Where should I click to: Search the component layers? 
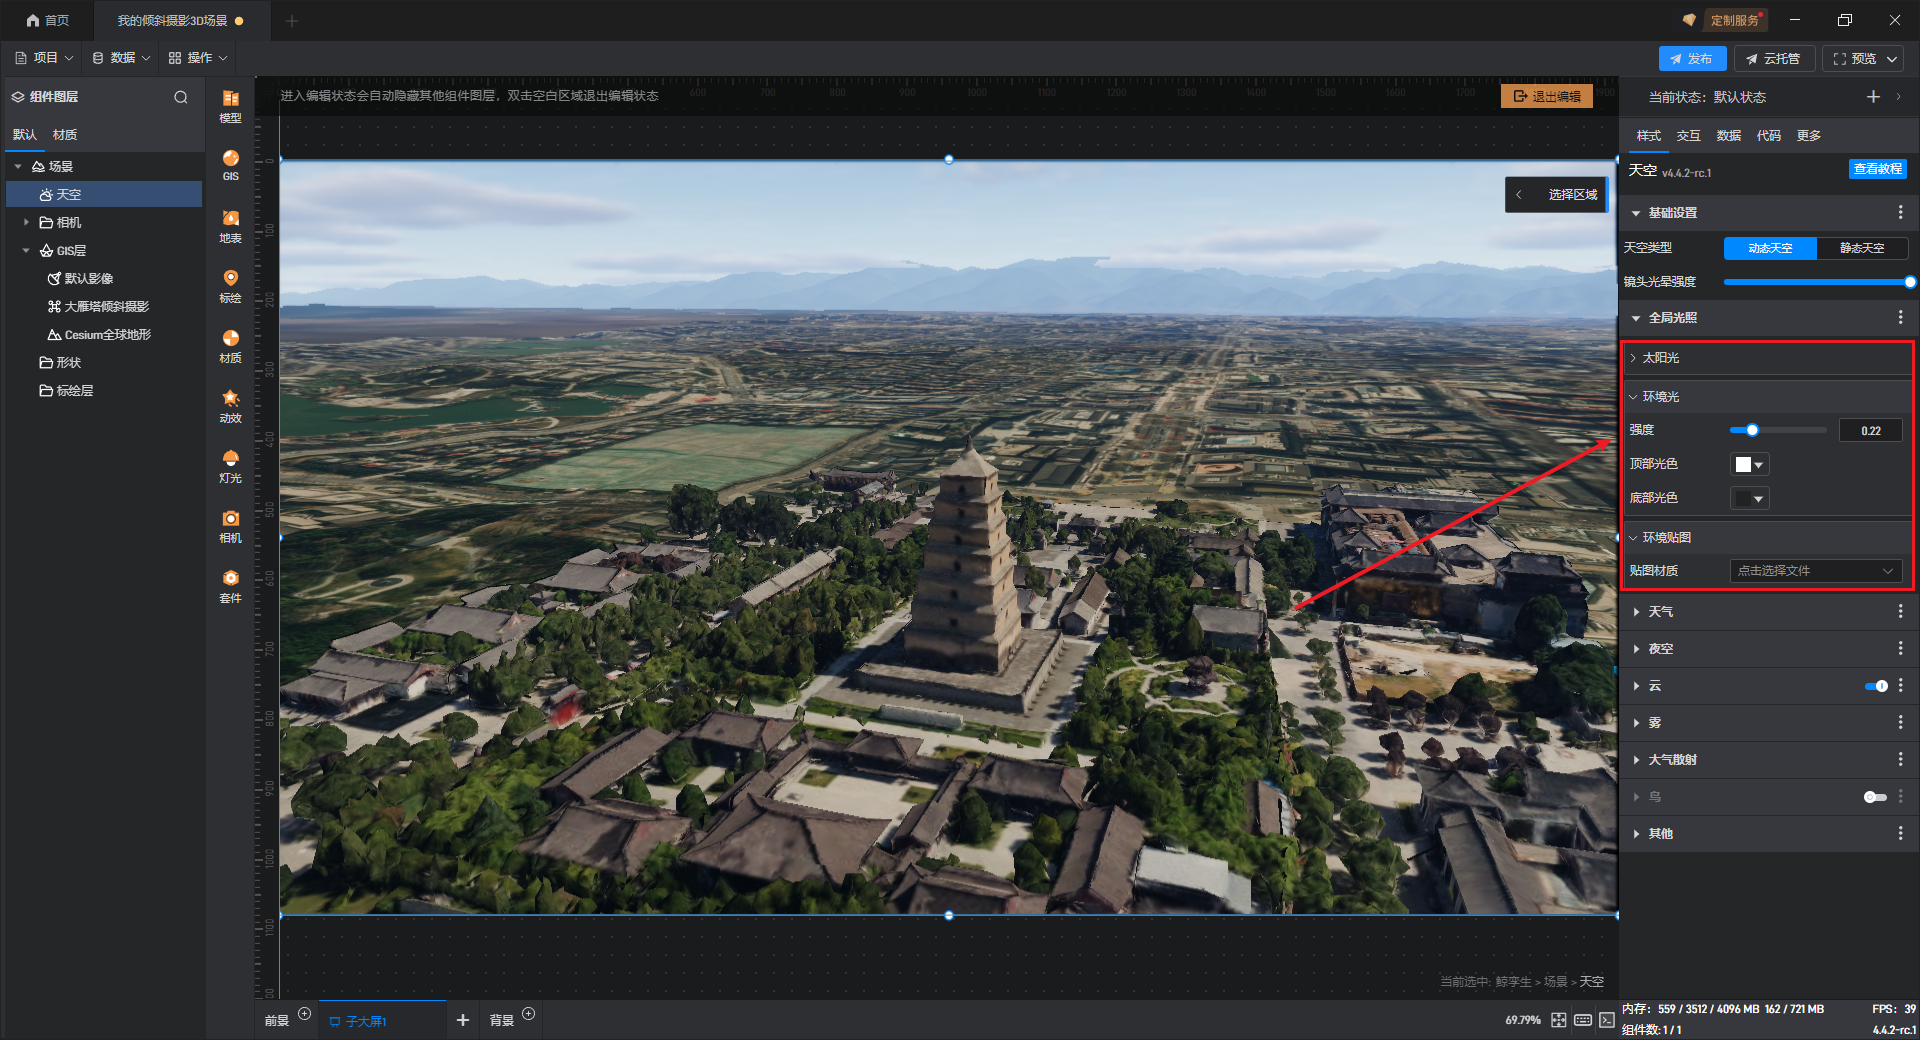181,97
